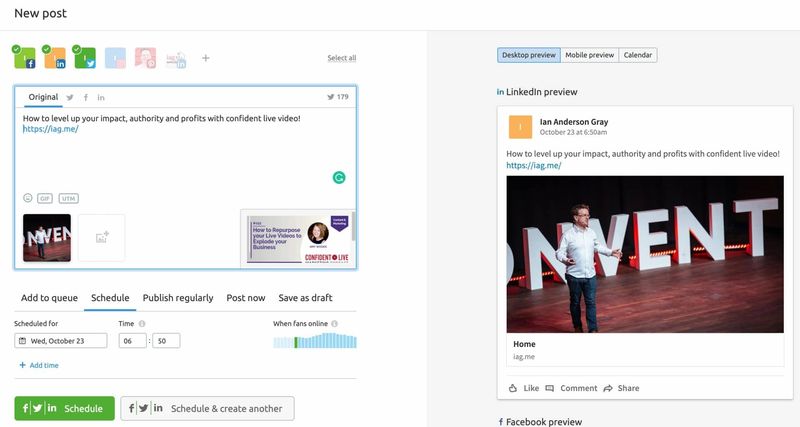This screenshot has height=427, width=800.
Task: Click Ian Anderson Gray name in preview
Action: click(574, 122)
